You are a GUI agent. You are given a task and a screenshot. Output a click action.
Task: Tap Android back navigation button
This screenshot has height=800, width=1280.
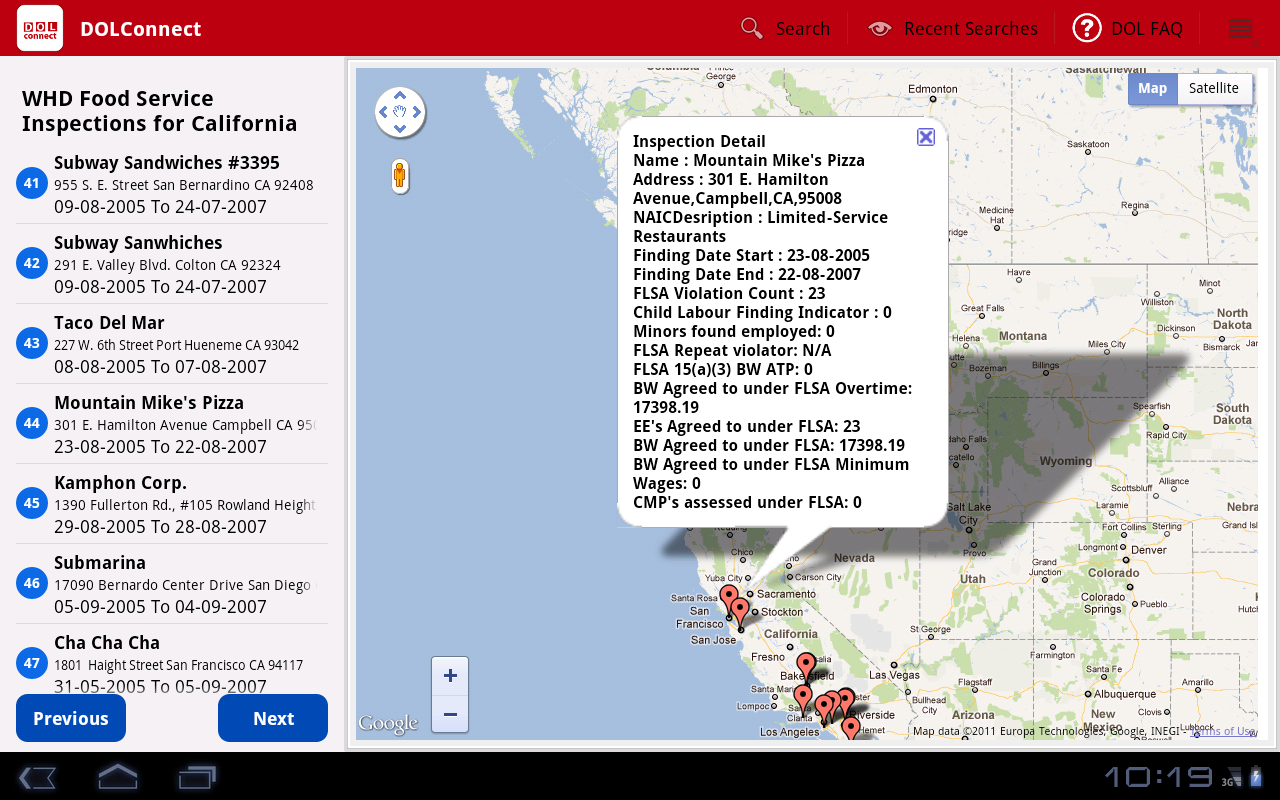(x=37, y=777)
